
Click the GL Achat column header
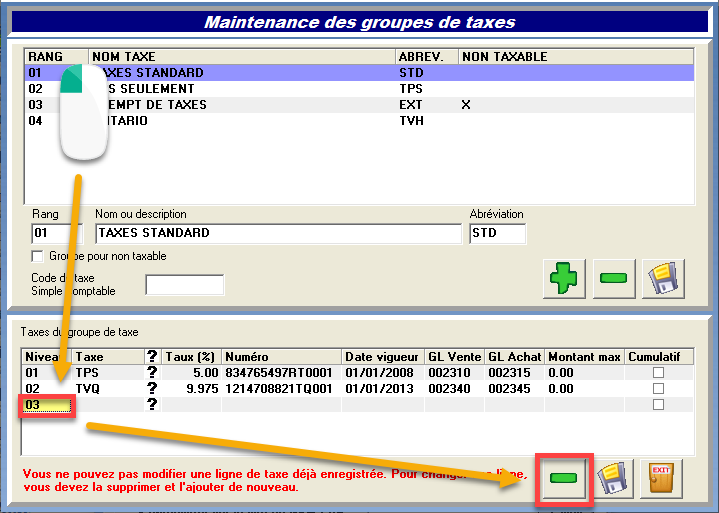point(514,356)
